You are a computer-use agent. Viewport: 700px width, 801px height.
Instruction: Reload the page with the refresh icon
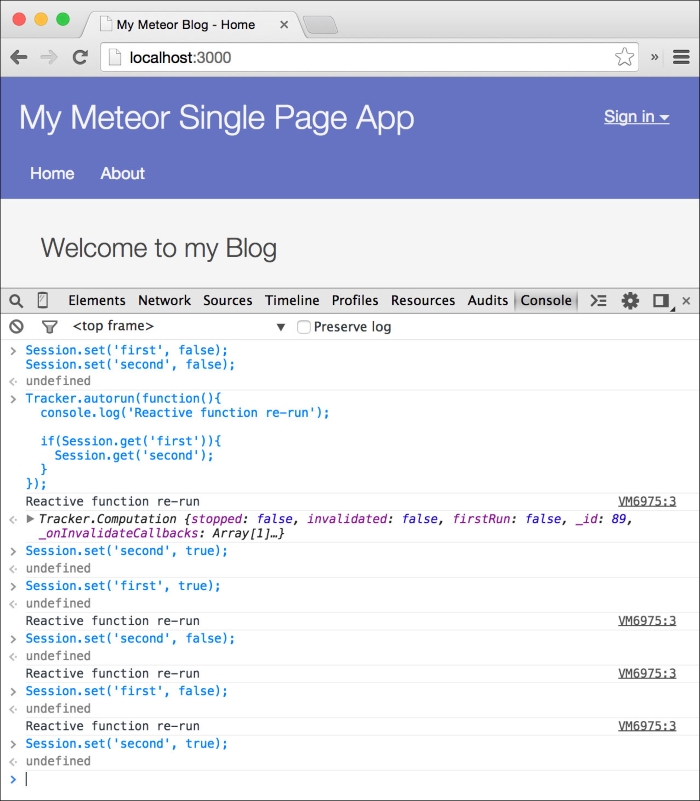(x=80, y=57)
